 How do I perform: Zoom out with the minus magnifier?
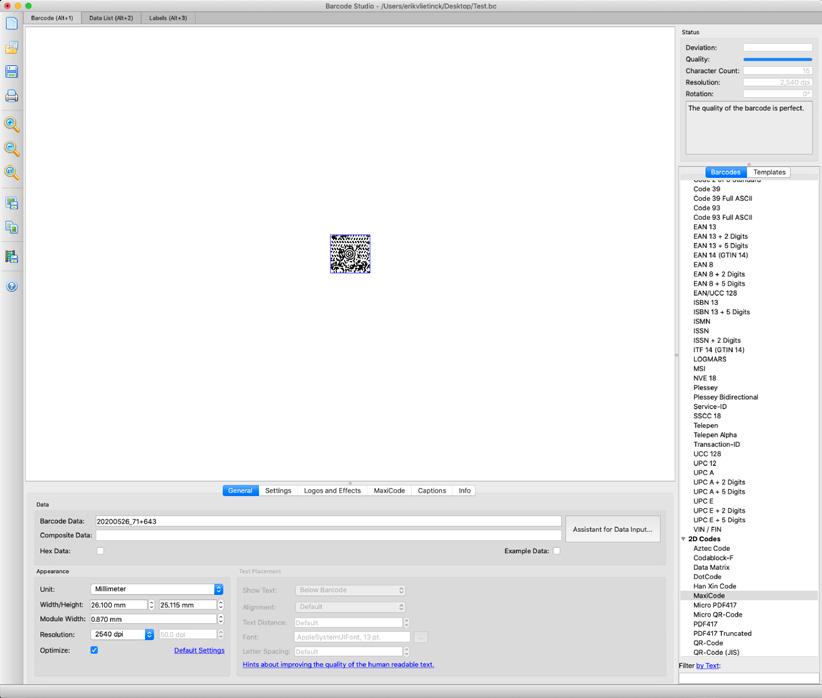tap(12, 149)
